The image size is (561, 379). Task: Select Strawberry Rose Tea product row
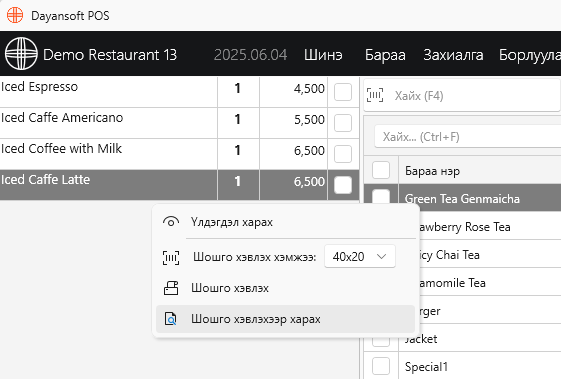click(x=490, y=227)
